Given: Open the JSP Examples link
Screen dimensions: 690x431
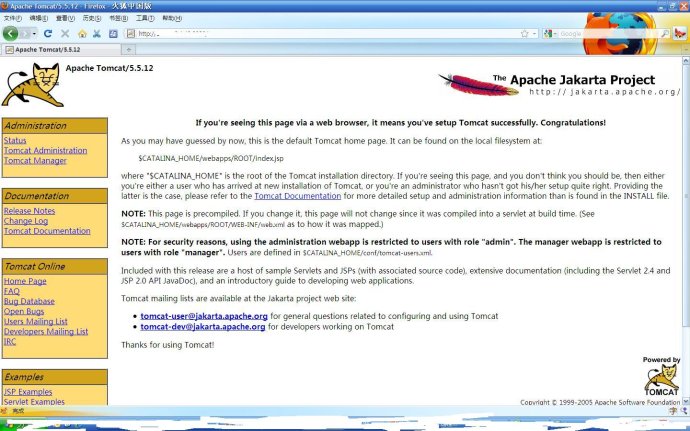Looking at the screenshot, I should [x=28, y=392].
